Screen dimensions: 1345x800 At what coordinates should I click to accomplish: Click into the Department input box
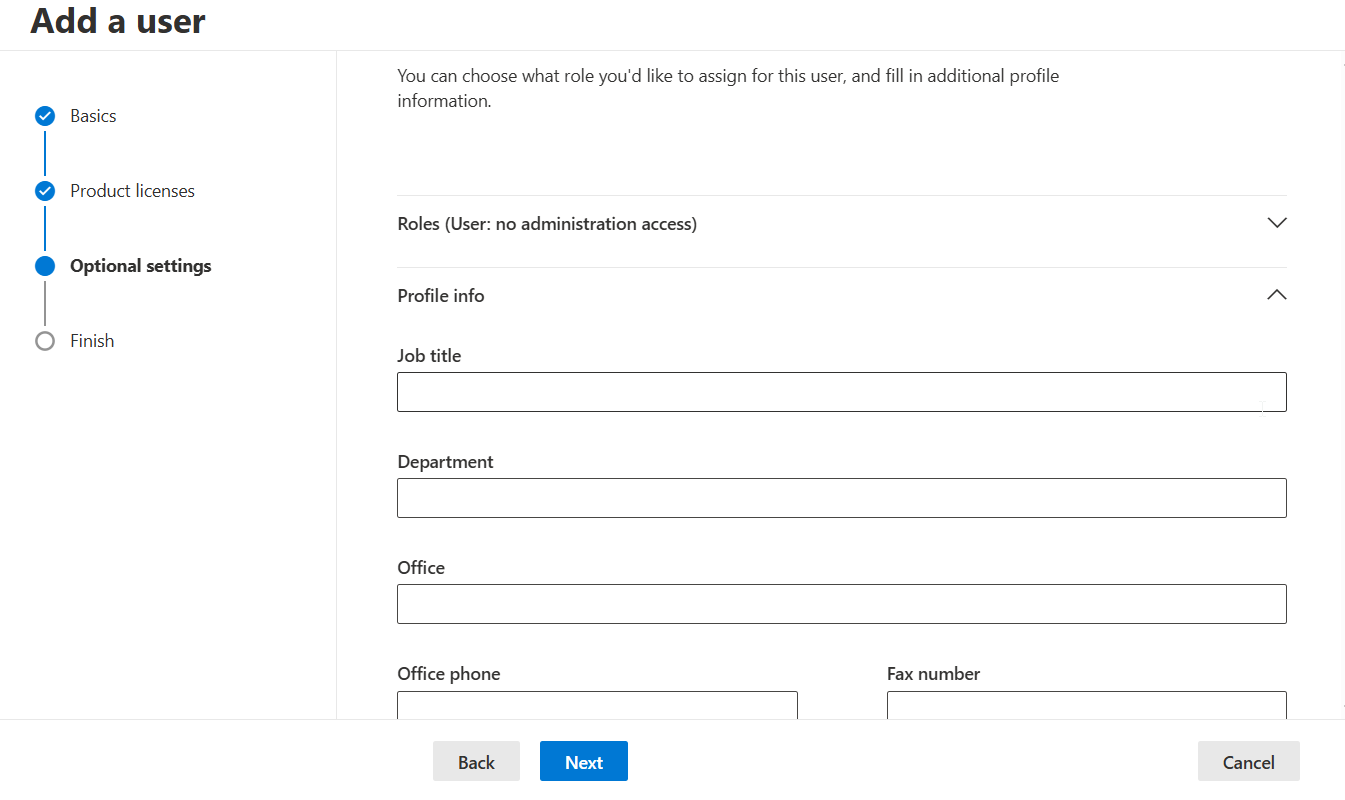(x=841, y=498)
